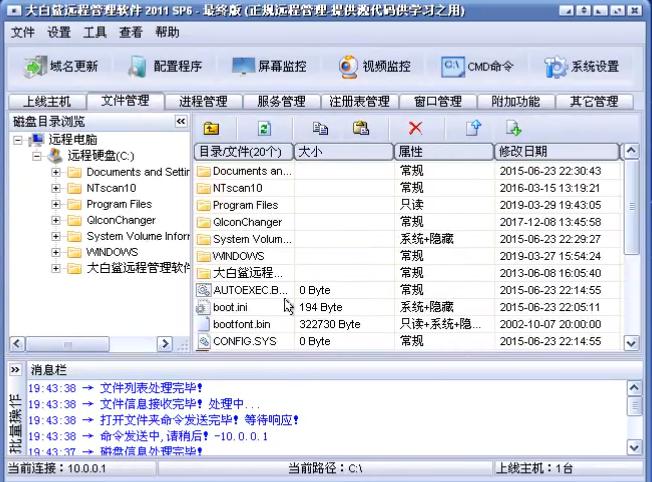The image size is (652, 482).
Task: Click WINDOWS folder icon in file list
Action: point(203,256)
